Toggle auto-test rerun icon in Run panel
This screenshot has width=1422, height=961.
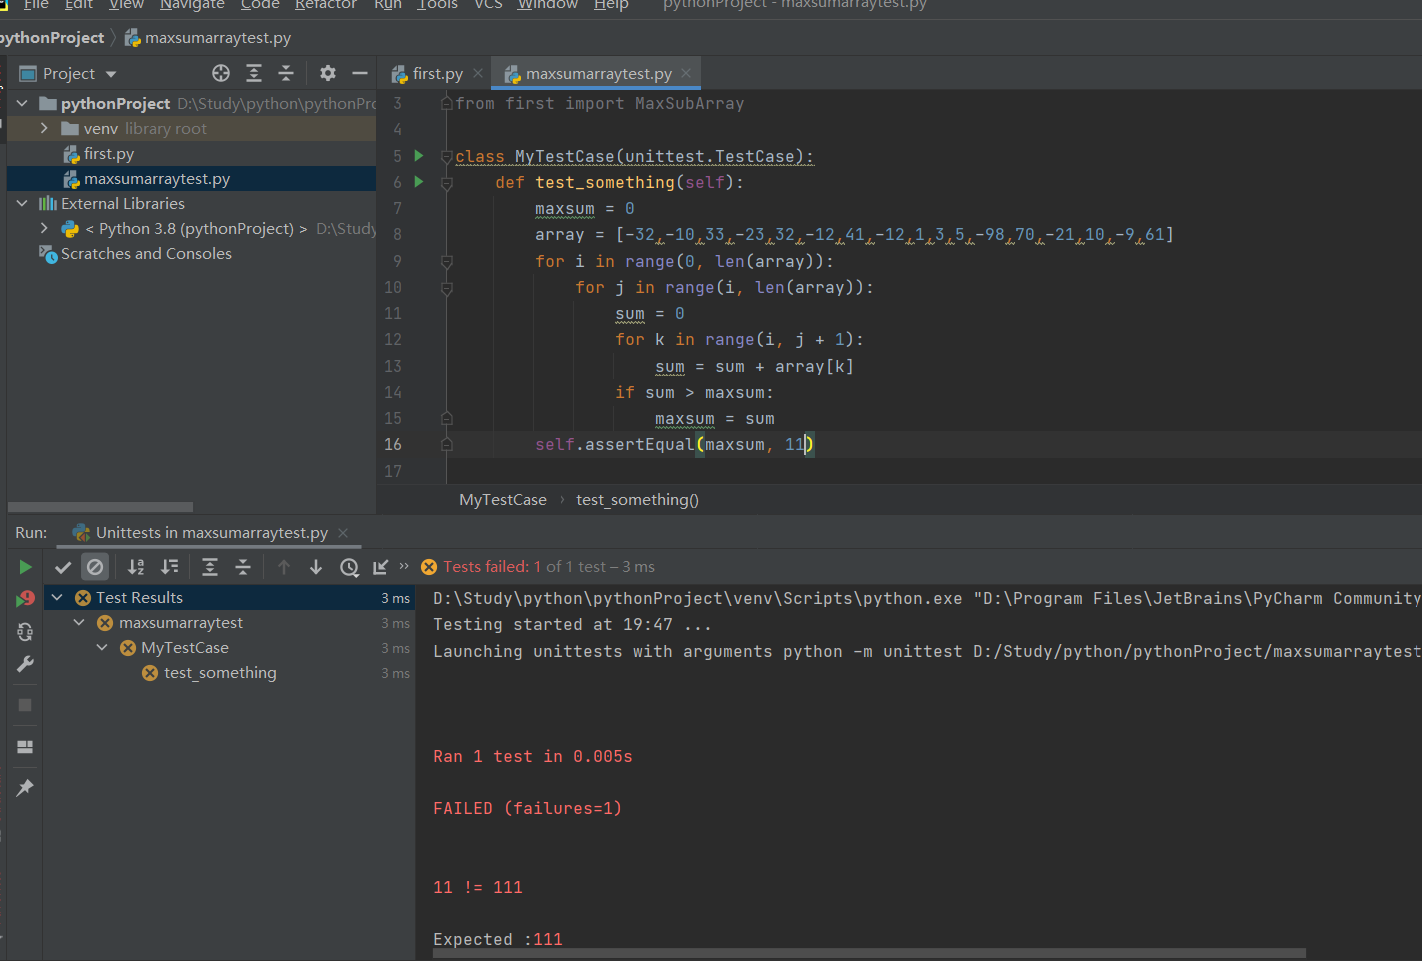pyautogui.click(x=25, y=632)
